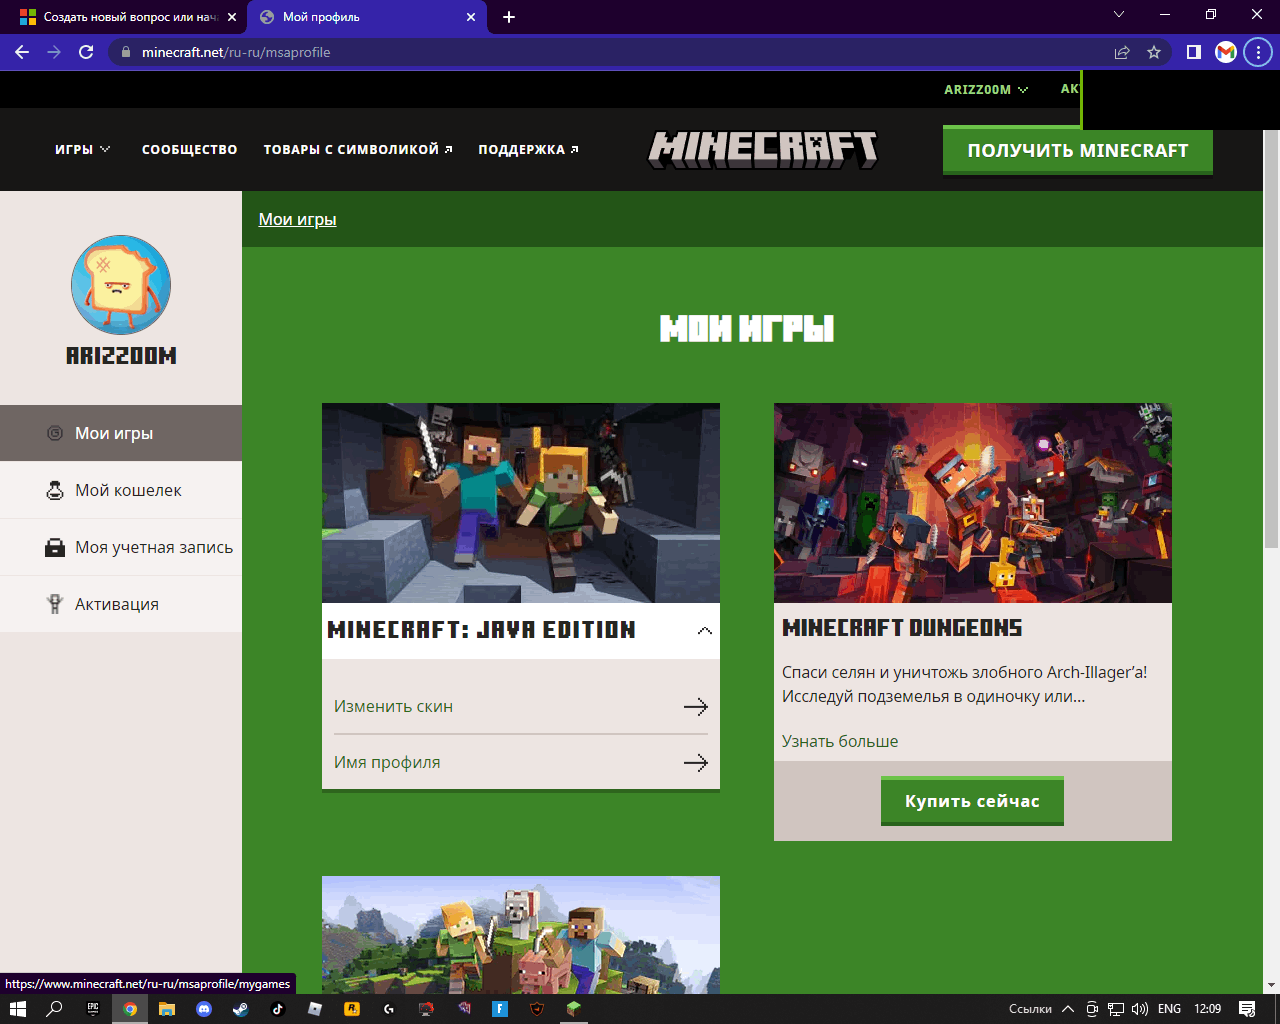Open 'Моя учетная запись' in the sidebar
1280x1024 pixels.
coord(121,547)
